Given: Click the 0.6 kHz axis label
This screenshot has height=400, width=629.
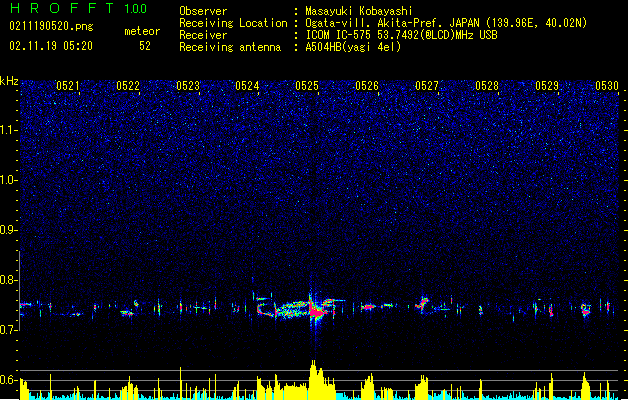Looking at the screenshot, I should coord(9,380).
